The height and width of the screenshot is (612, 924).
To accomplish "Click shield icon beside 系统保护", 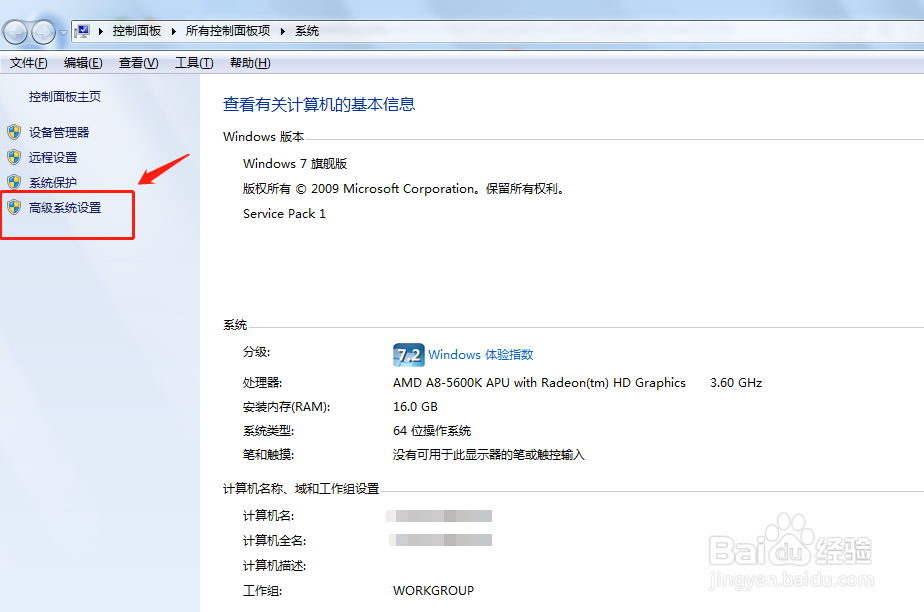I will point(14,182).
